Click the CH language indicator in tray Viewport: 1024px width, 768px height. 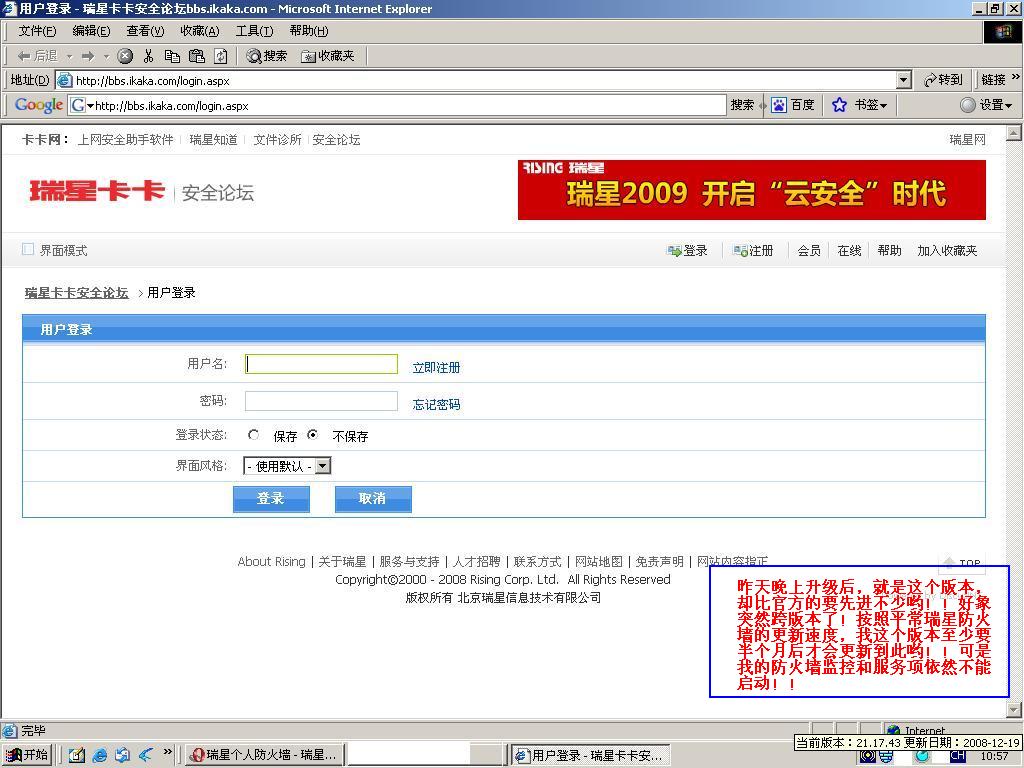[957, 756]
